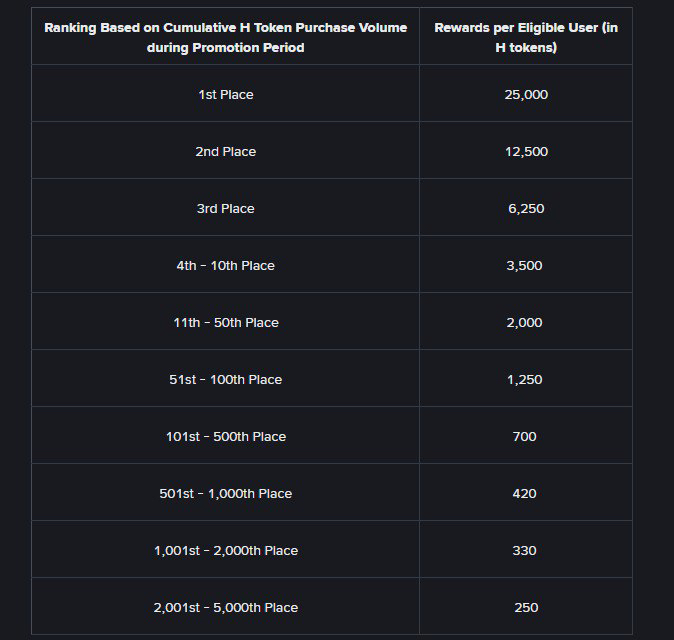The image size is (674, 640).
Task: Select the 2nd Place cell
Action: point(226,152)
